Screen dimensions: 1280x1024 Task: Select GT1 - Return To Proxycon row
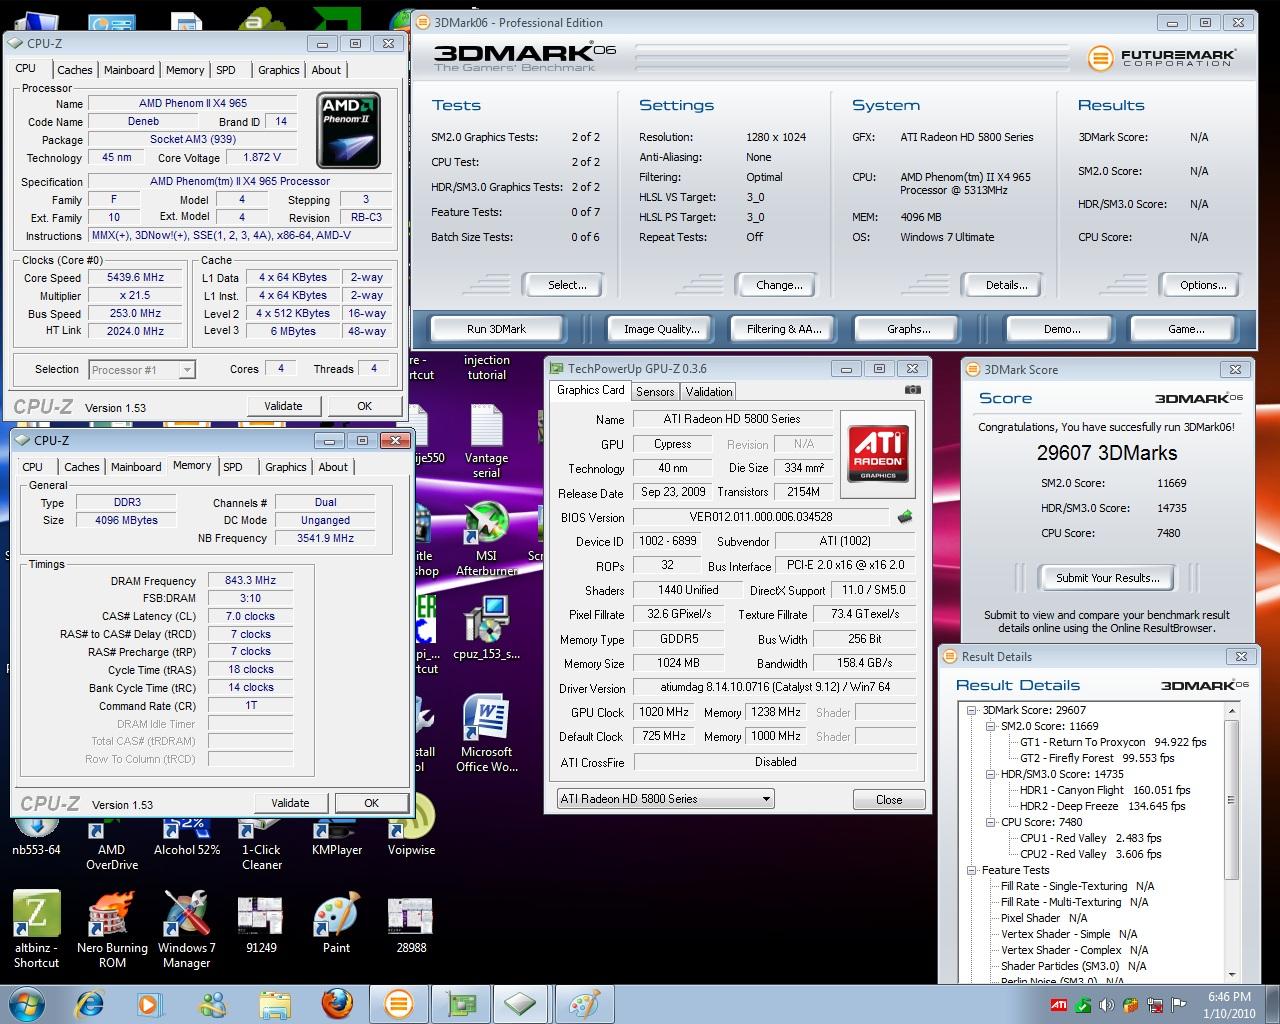tap(1113, 742)
